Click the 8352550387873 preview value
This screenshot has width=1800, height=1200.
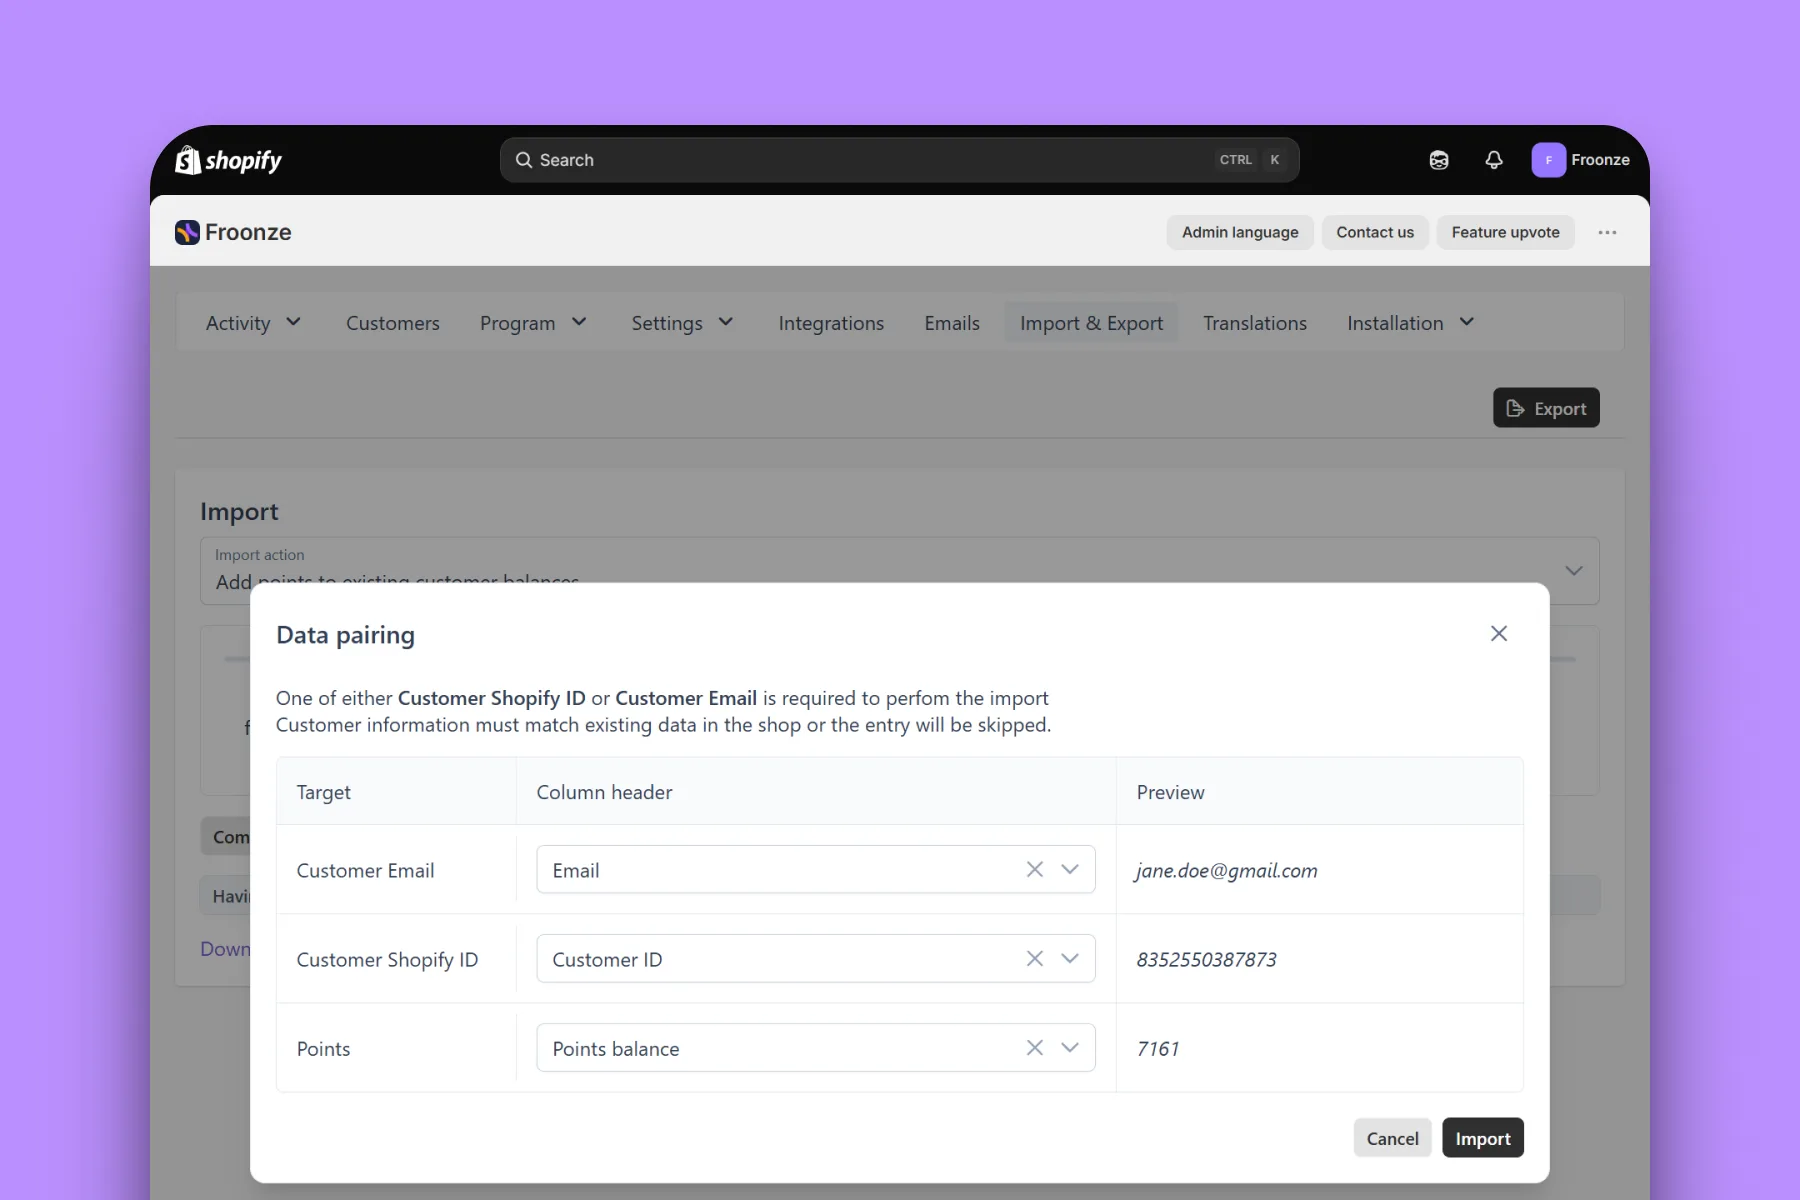tap(1206, 960)
